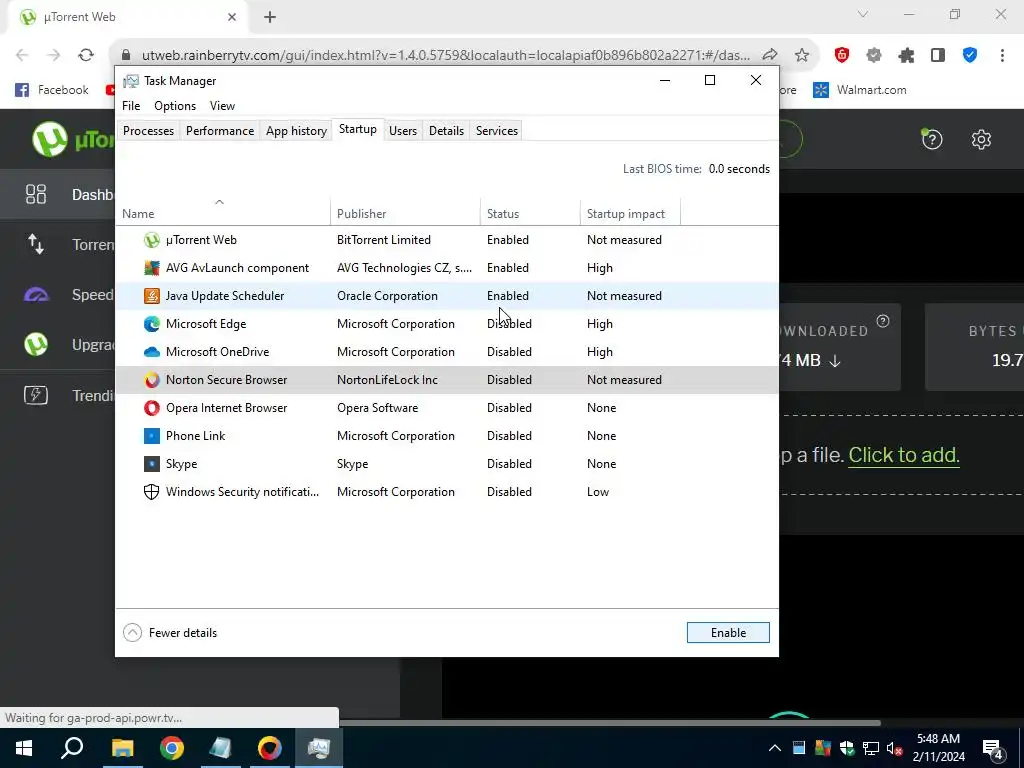1024x768 pixels.
Task: Open Chrome three-dot menu
Action: [x=1002, y=56]
